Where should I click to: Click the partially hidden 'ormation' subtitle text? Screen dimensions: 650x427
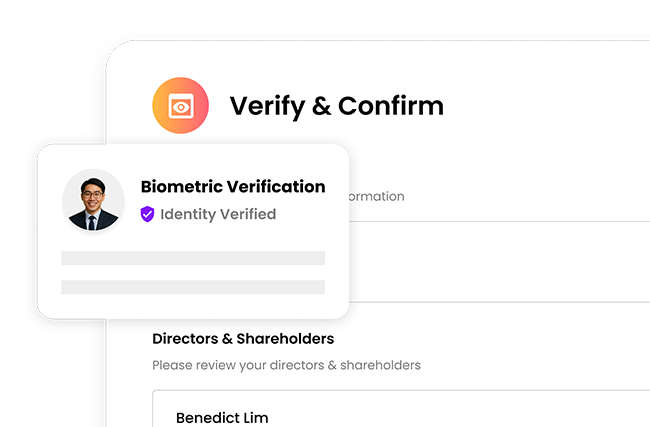[x=377, y=197]
